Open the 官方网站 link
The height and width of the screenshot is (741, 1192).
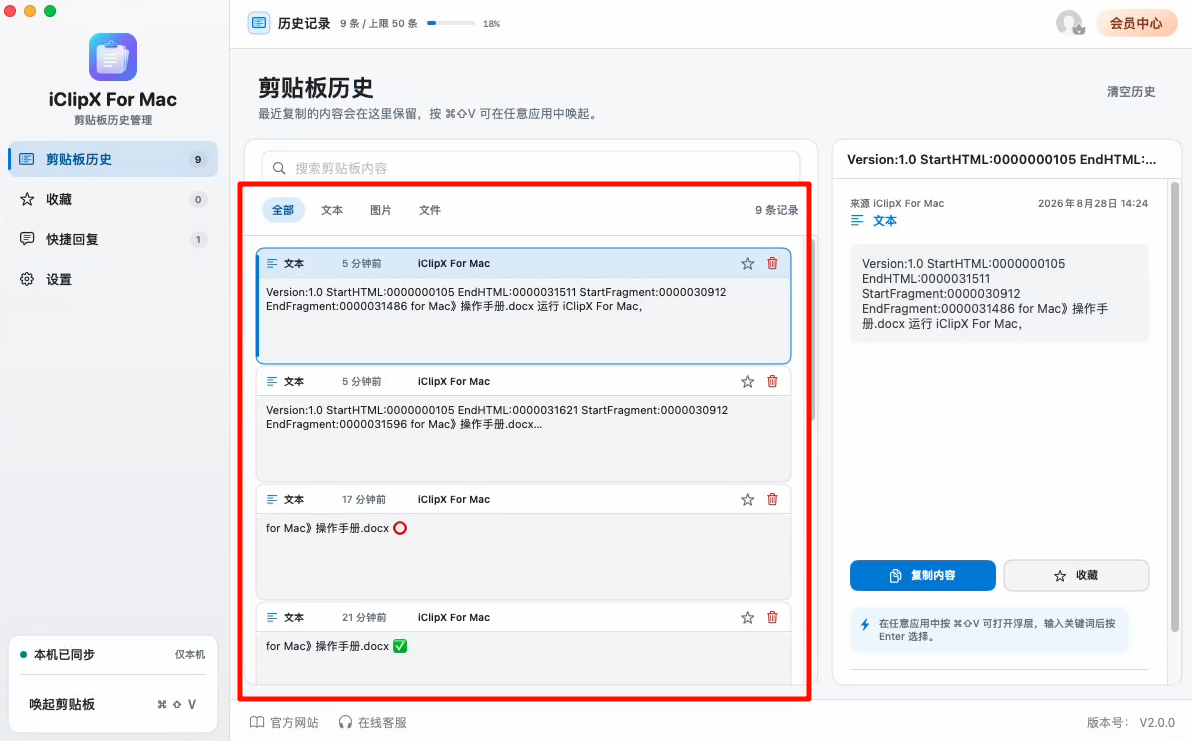[284, 722]
